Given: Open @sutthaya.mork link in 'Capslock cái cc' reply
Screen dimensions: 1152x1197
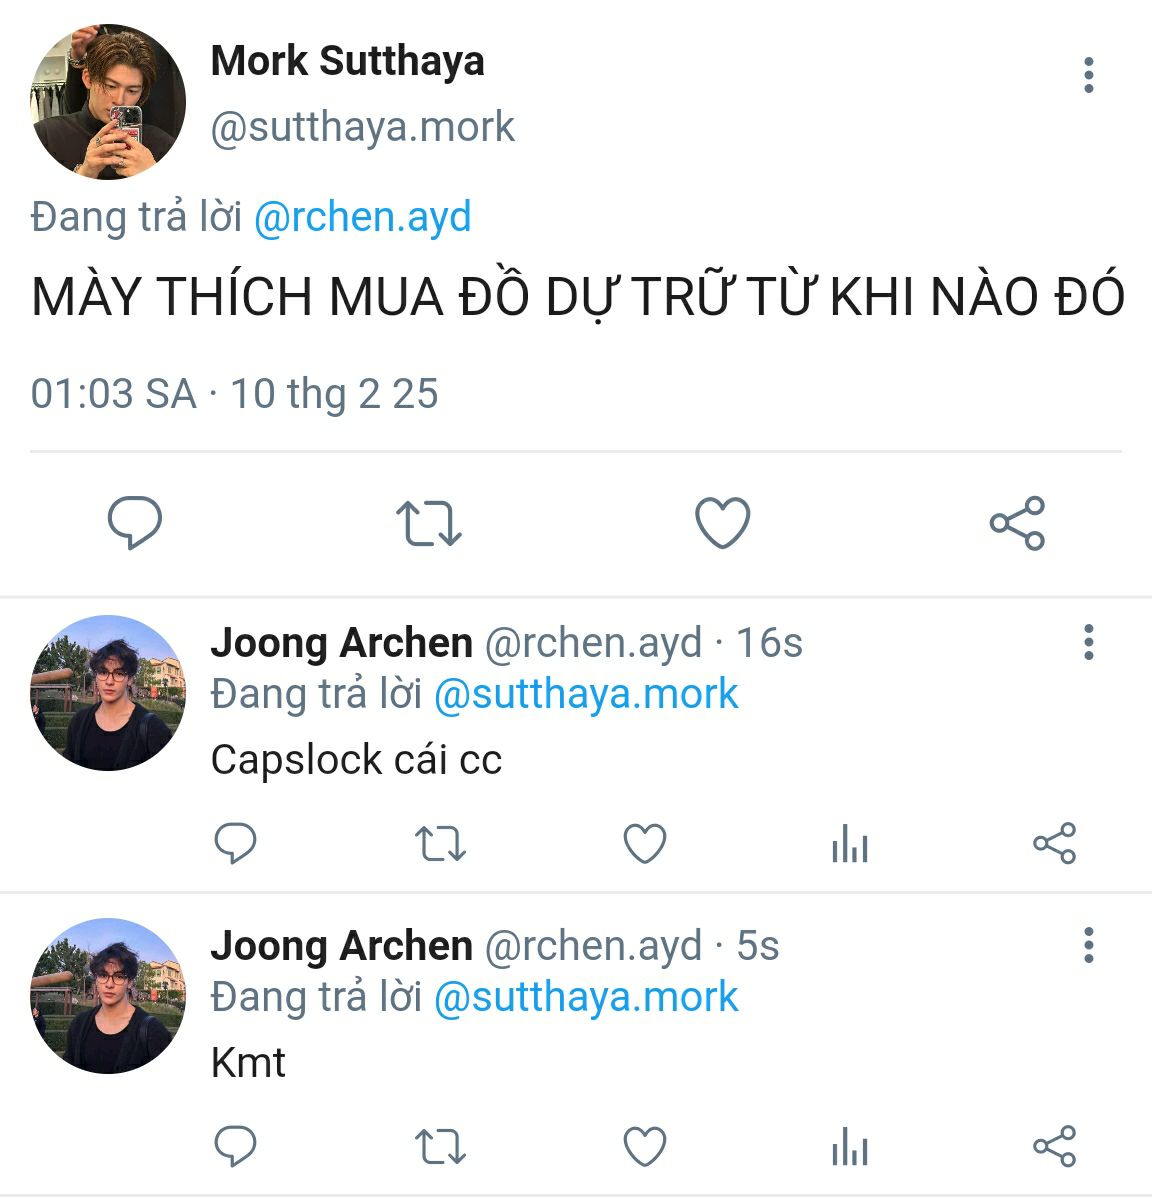Looking at the screenshot, I should coord(585,694).
